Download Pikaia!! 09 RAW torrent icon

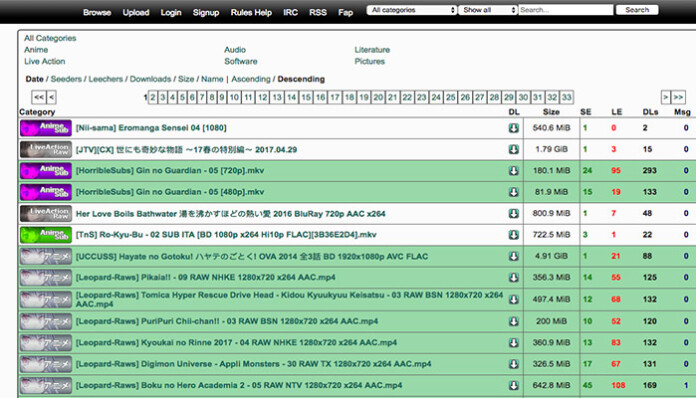pos(514,277)
